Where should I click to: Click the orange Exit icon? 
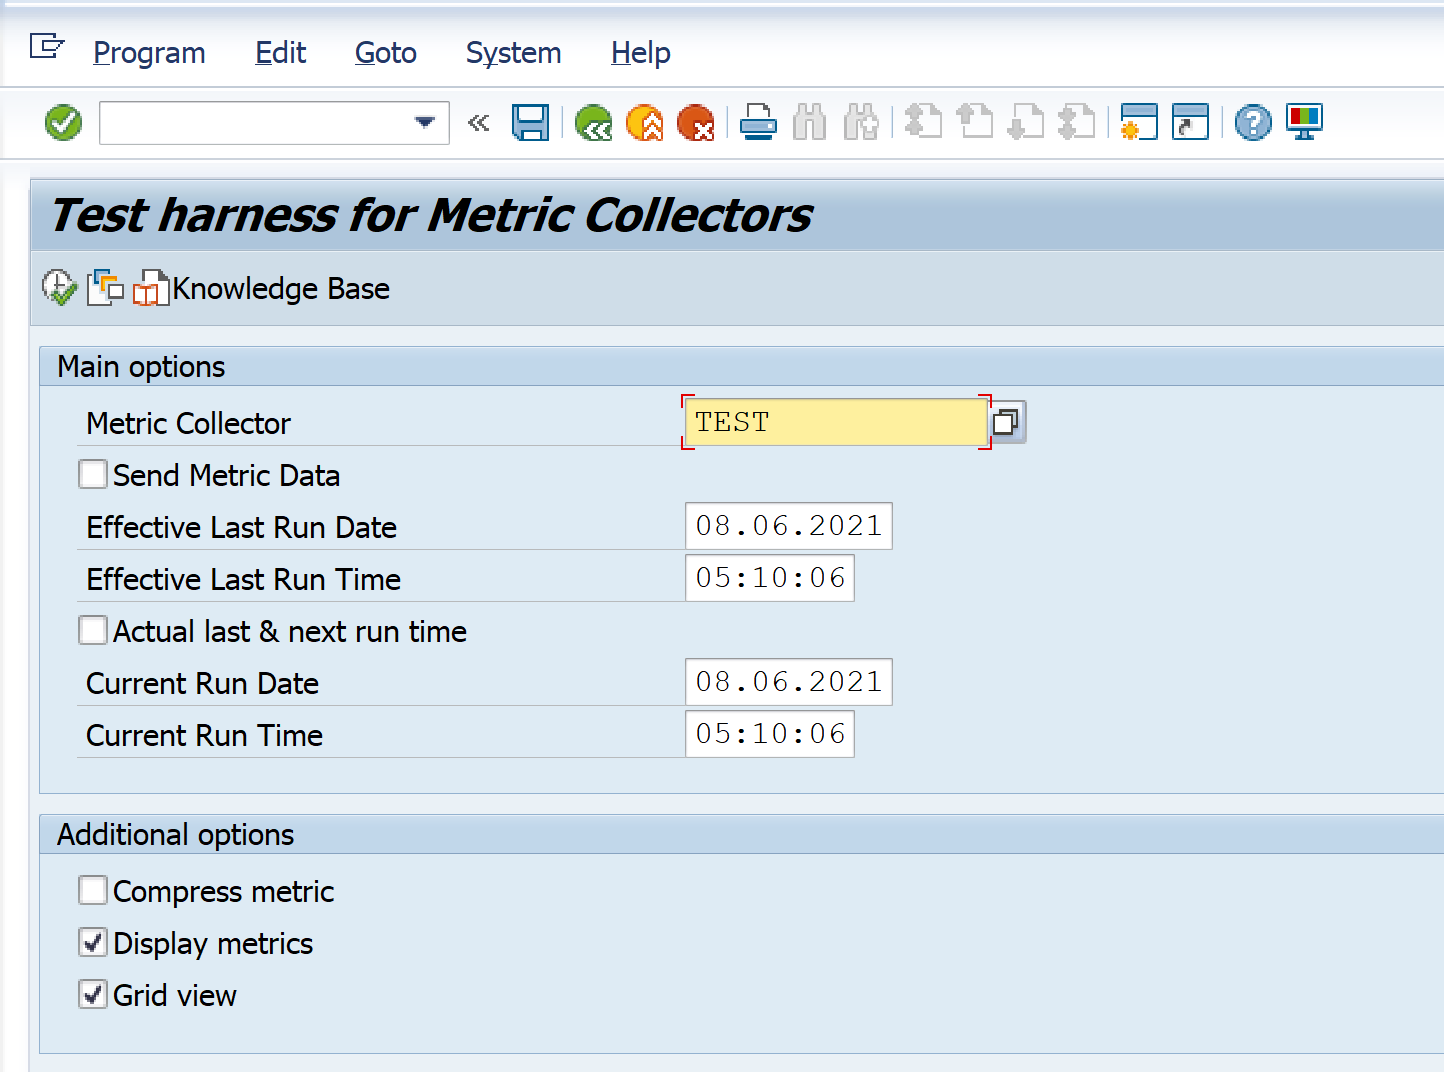tap(645, 123)
